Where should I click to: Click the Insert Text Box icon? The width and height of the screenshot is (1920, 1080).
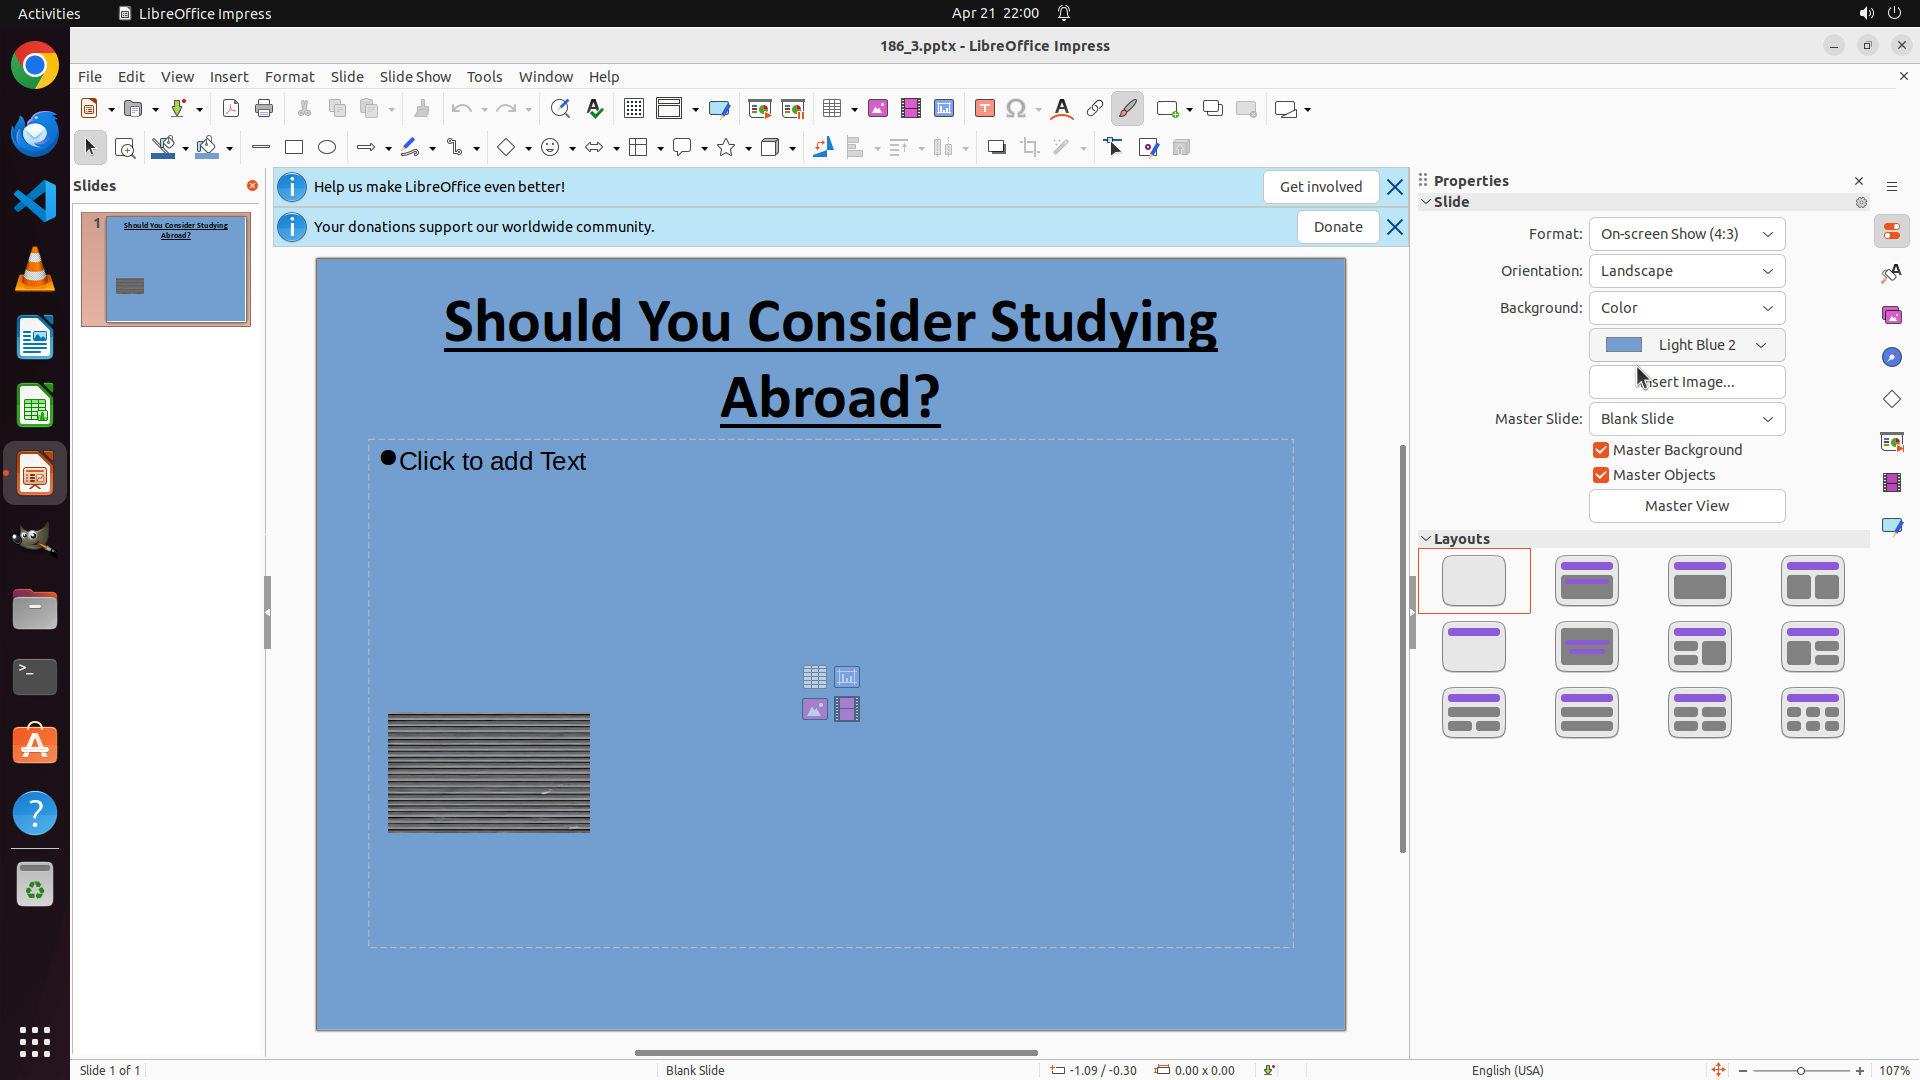click(984, 109)
